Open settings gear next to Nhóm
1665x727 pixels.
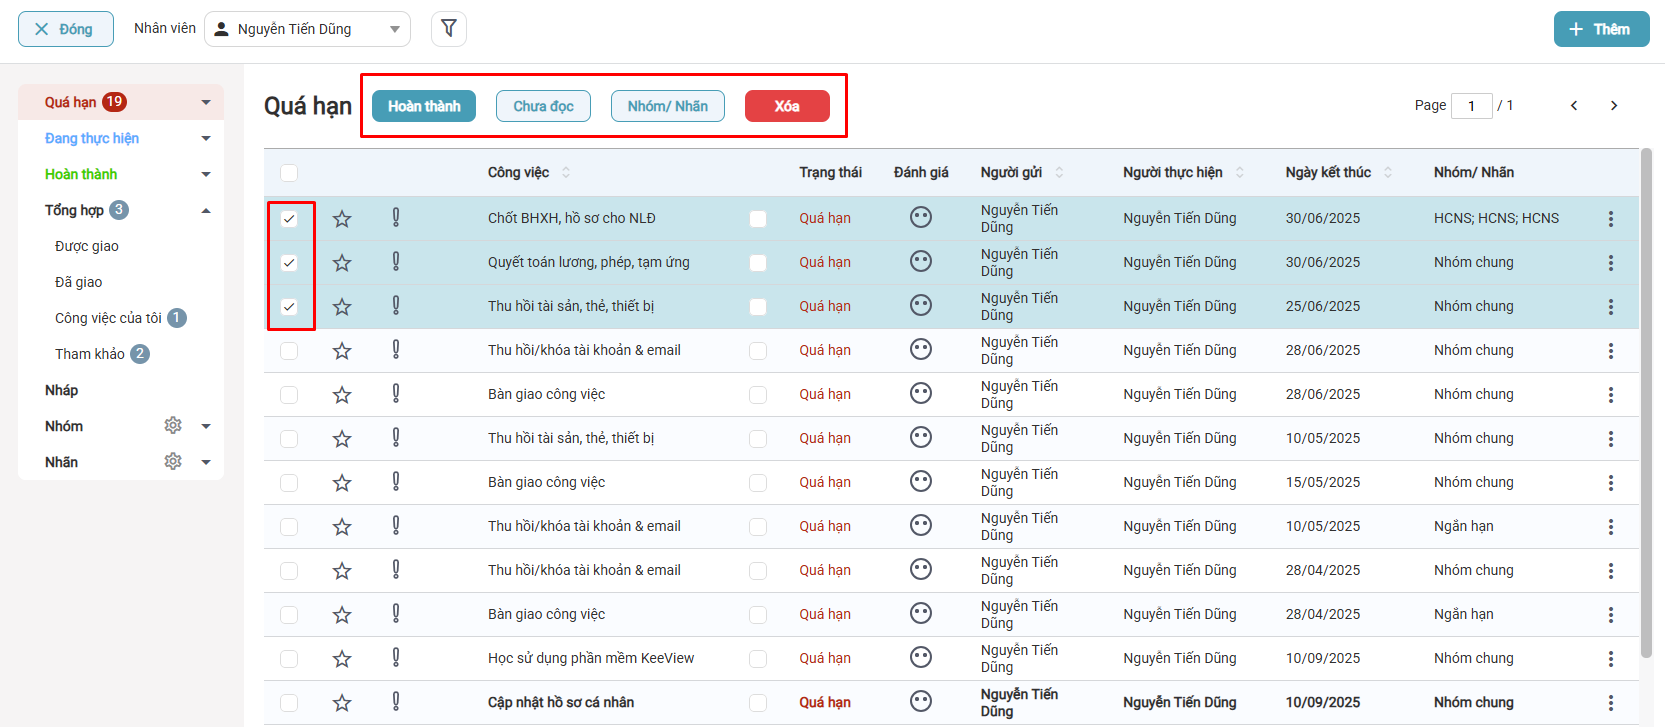[x=173, y=426]
